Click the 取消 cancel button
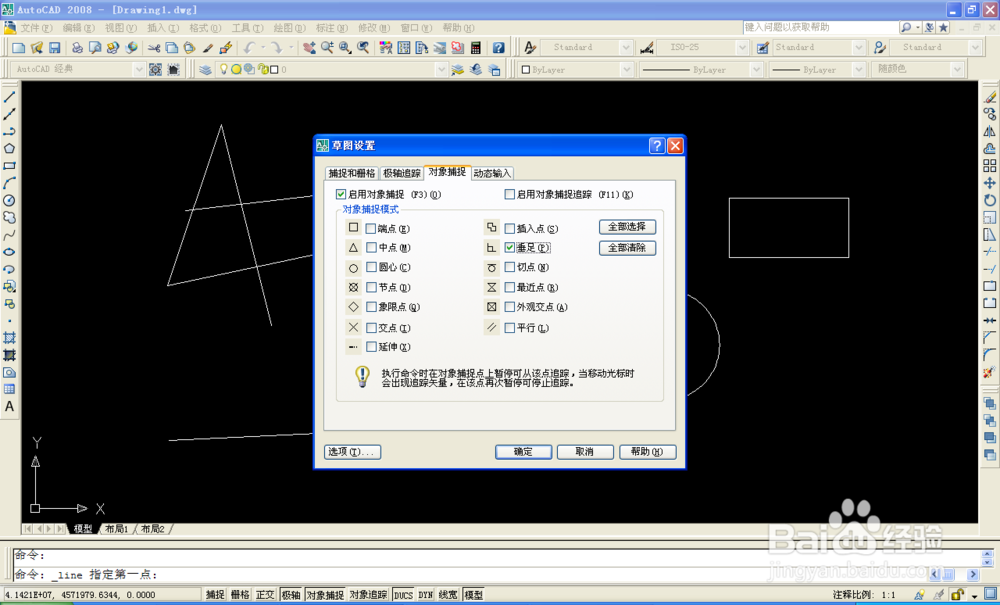The image size is (1000, 605). click(x=585, y=452)
